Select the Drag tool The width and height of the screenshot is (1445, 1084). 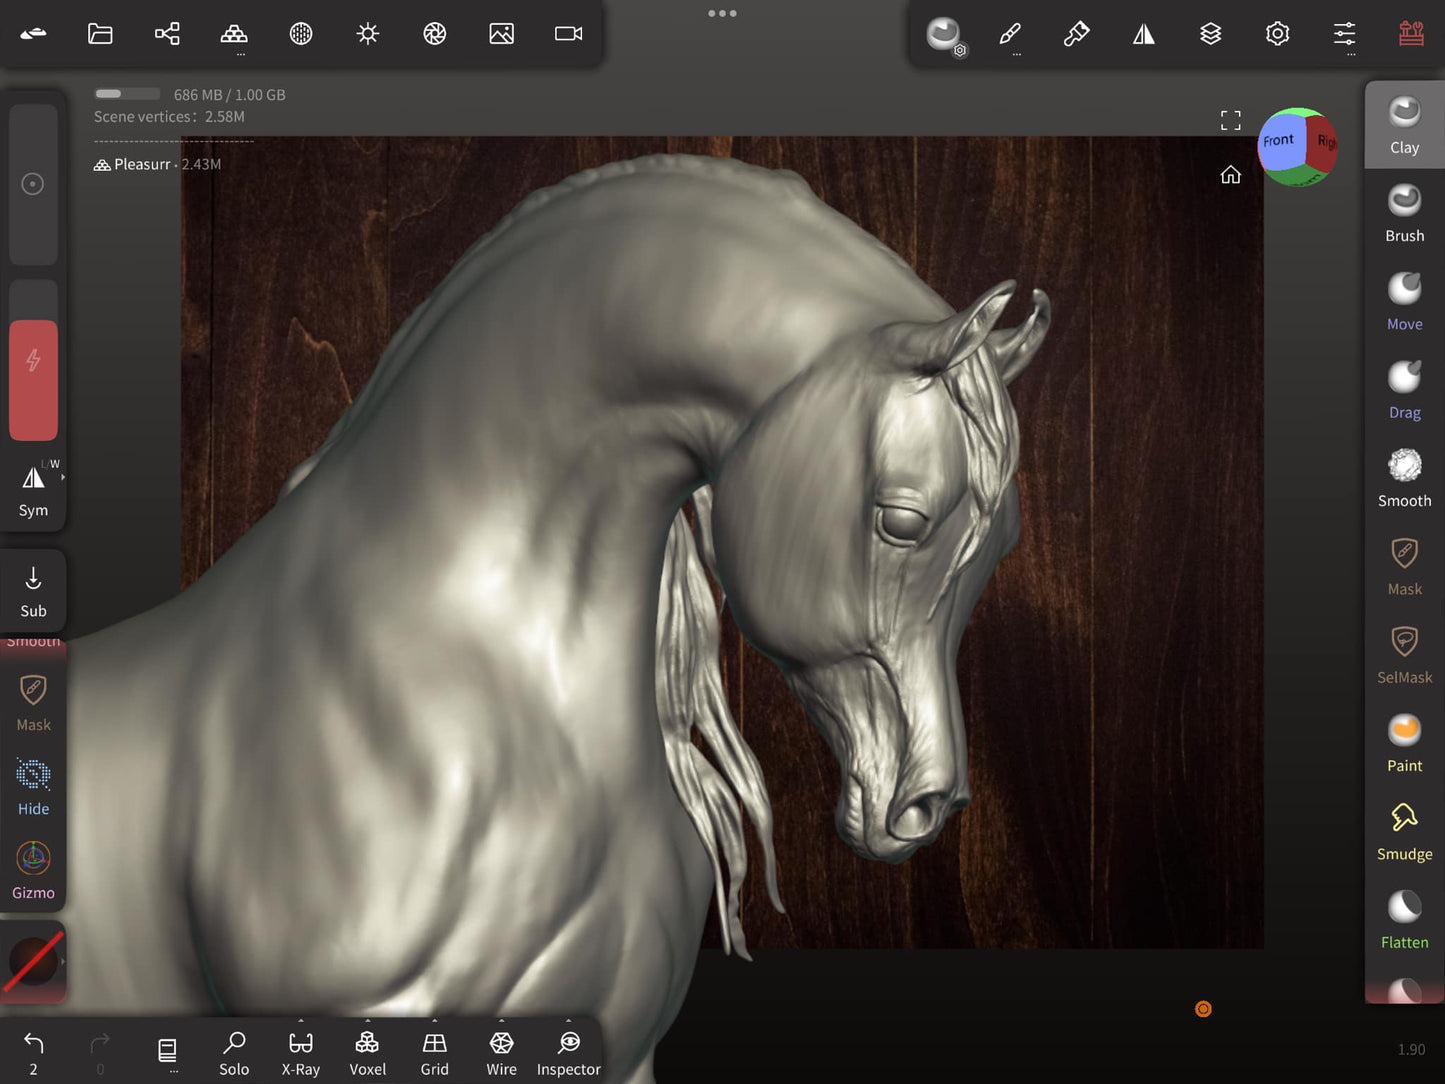pyautogui.click(x=1404, y=390)
